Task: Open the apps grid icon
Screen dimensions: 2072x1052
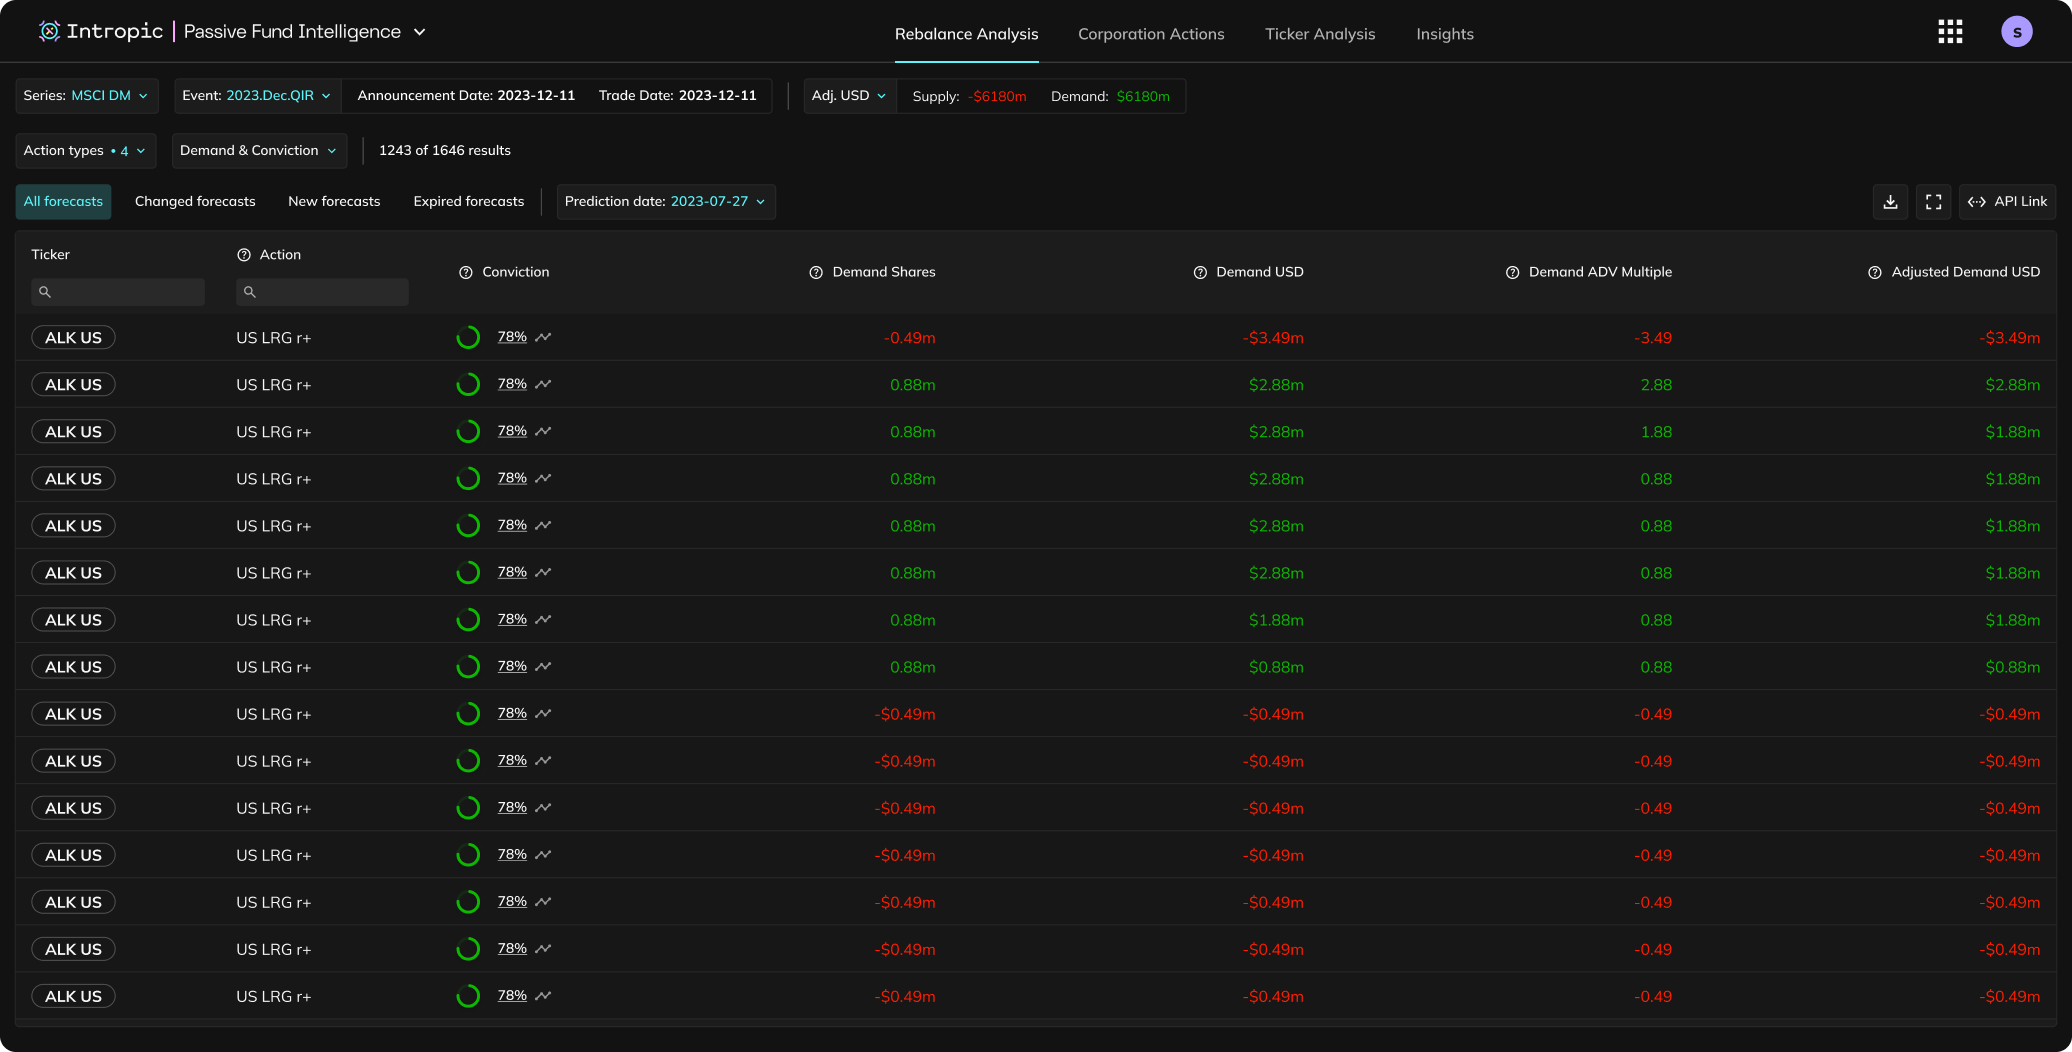Action: (1949, 32)
